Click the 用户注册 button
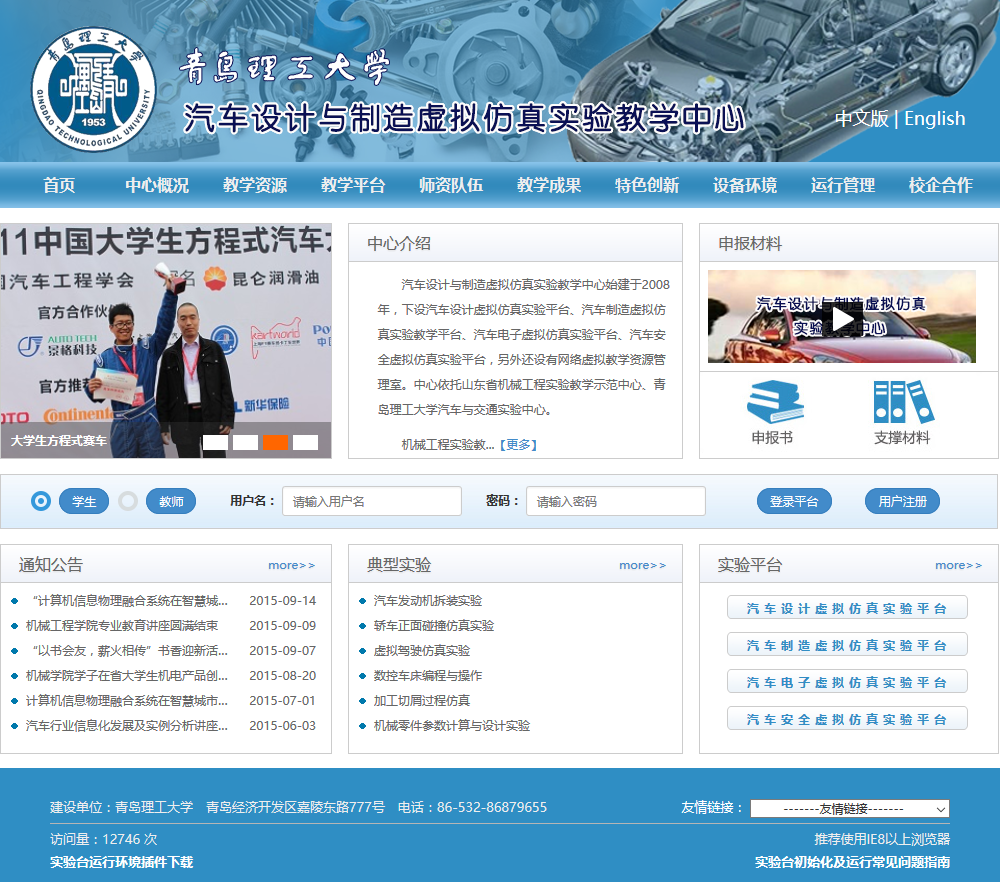This screenshot has width=1000, height=882. pyautogui.click(x=902, y=501)
